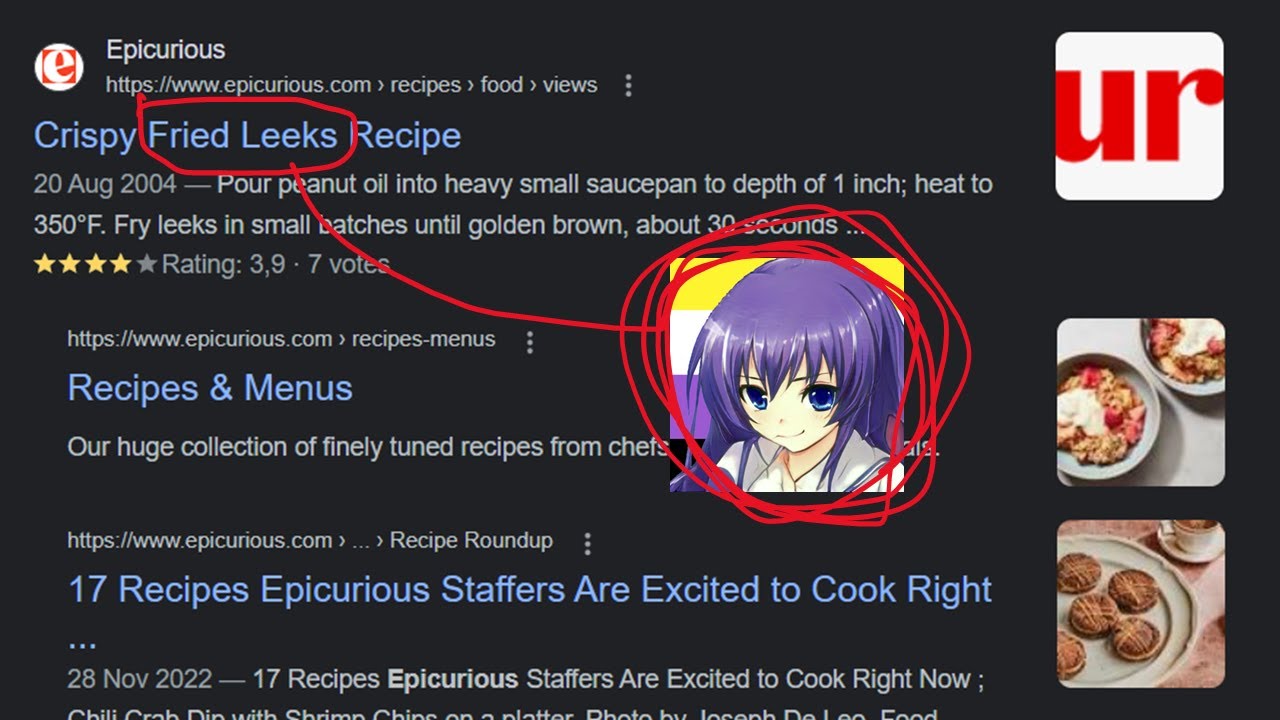Click the Rating 3,9 text
1280x720 pixels.
point(224,265)
